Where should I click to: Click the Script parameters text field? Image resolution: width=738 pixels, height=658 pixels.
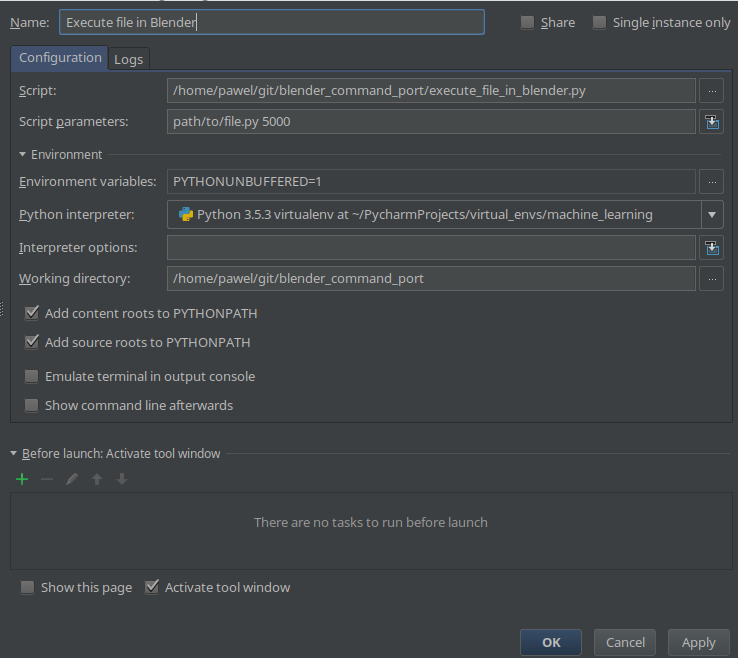[431, 121]
